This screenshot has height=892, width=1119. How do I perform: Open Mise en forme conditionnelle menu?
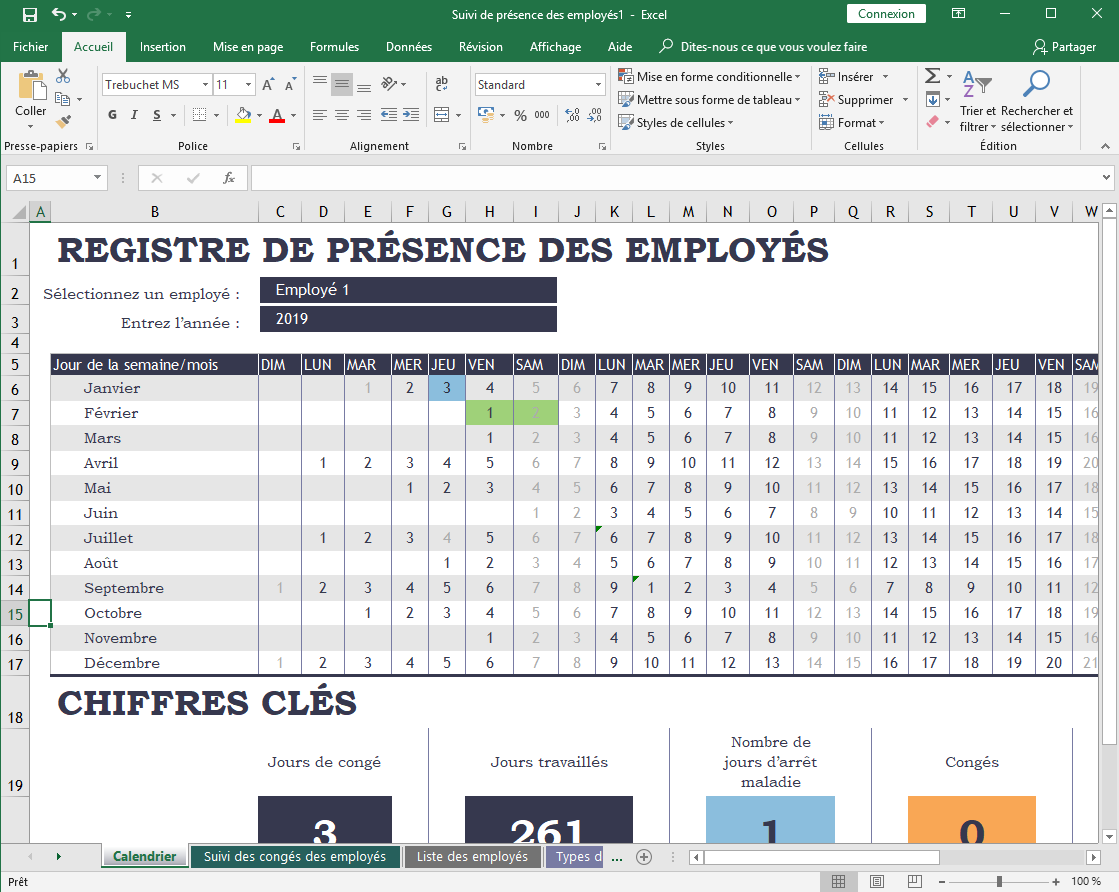(x=709, y=76)
